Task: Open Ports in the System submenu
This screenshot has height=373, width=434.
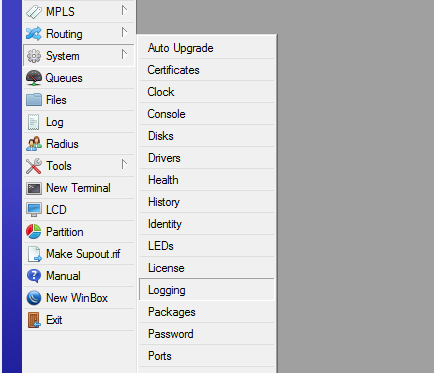Action: pos(207,356)
